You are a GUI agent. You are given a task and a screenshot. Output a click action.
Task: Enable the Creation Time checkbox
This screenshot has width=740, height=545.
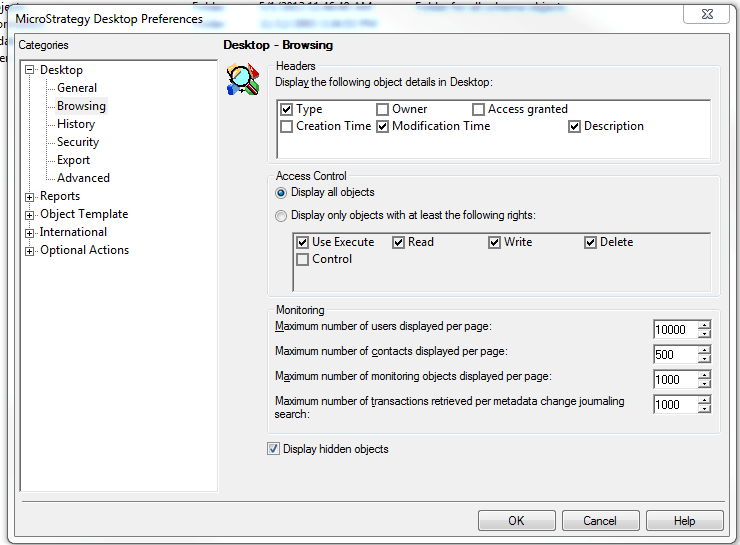click(x=286, y=126)
